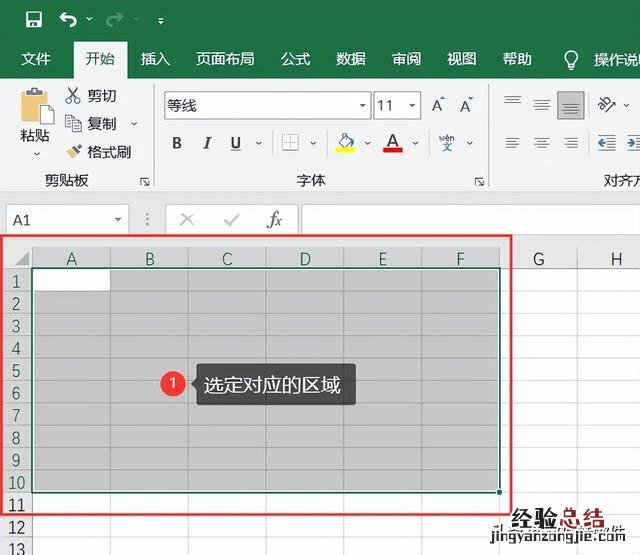Click the Format Painter brush icon
The width and height of the screenshot is (640, 555).
tap(73, 152)
